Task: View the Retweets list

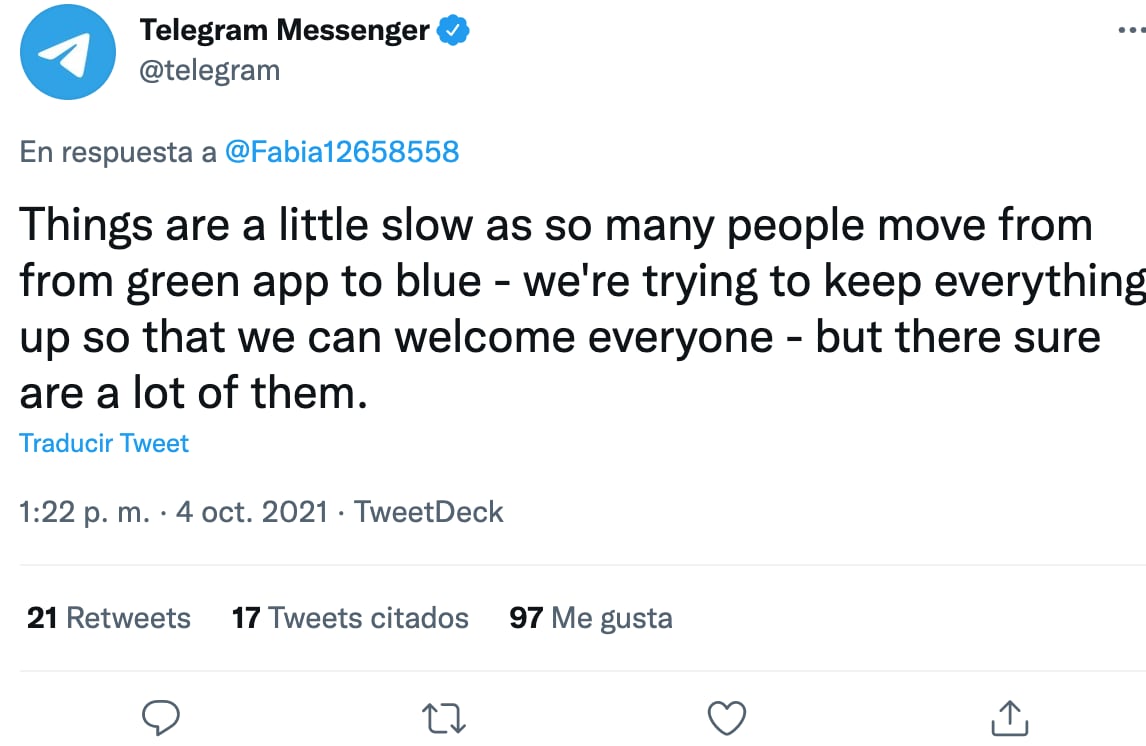Action: click(x=127, y=618)
